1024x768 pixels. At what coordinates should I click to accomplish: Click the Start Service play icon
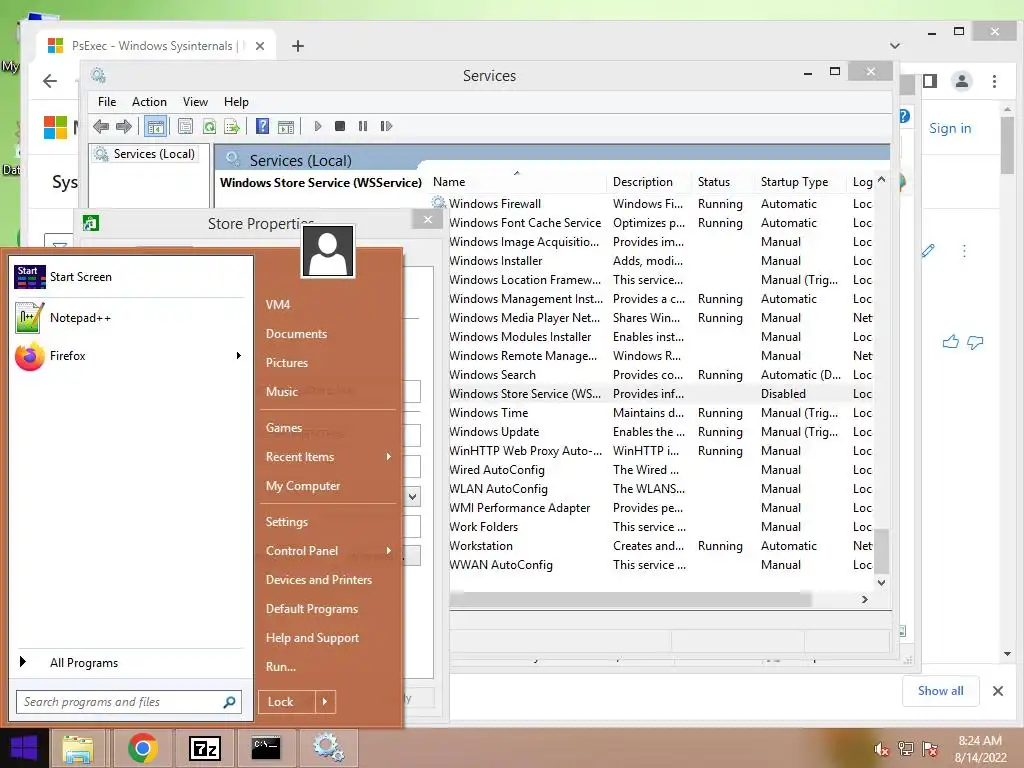[x=317, y=126]
